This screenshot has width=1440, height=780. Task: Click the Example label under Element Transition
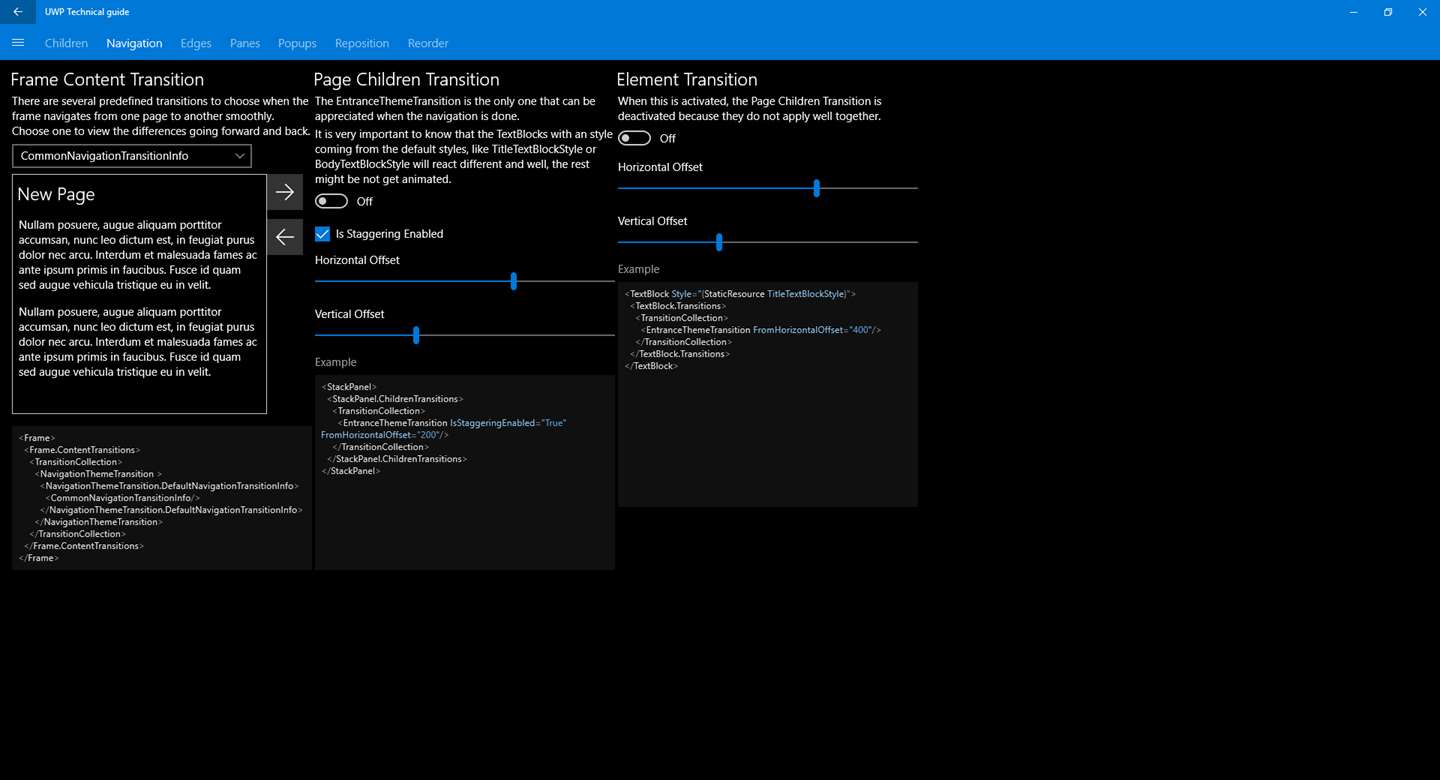click(639, 269)
